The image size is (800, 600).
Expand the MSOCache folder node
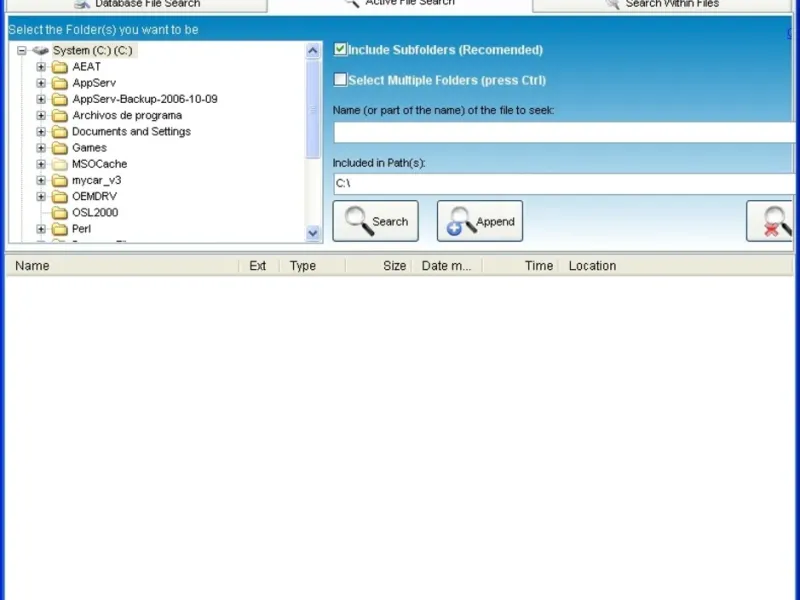[41, 164]
